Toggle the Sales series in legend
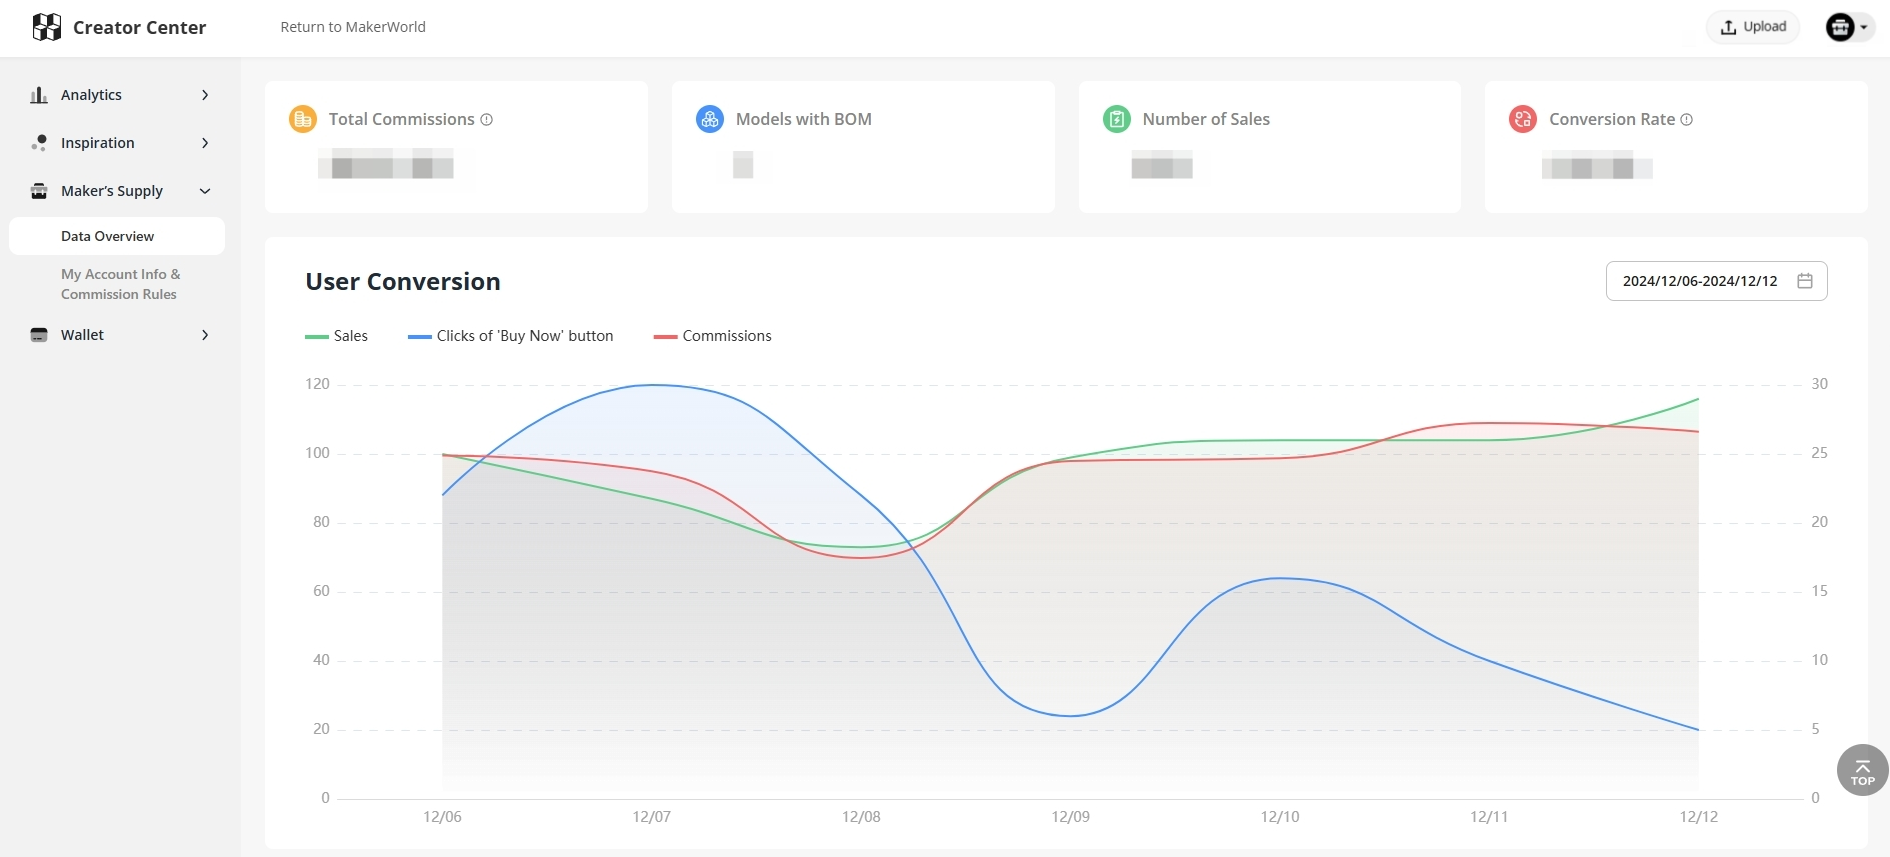Screen dimensions: 1890x857 coord(337,336)
